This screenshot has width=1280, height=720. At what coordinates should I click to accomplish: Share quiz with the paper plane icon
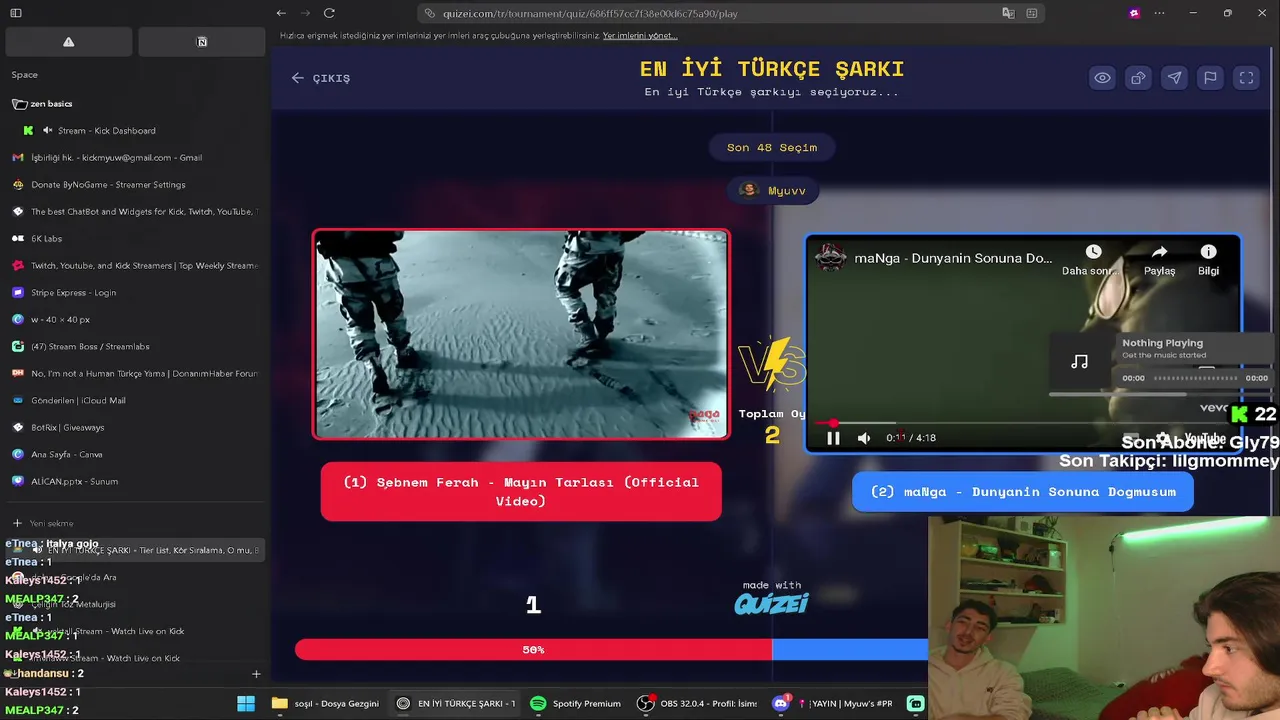pyautogui.click(x=1174, y=78)
